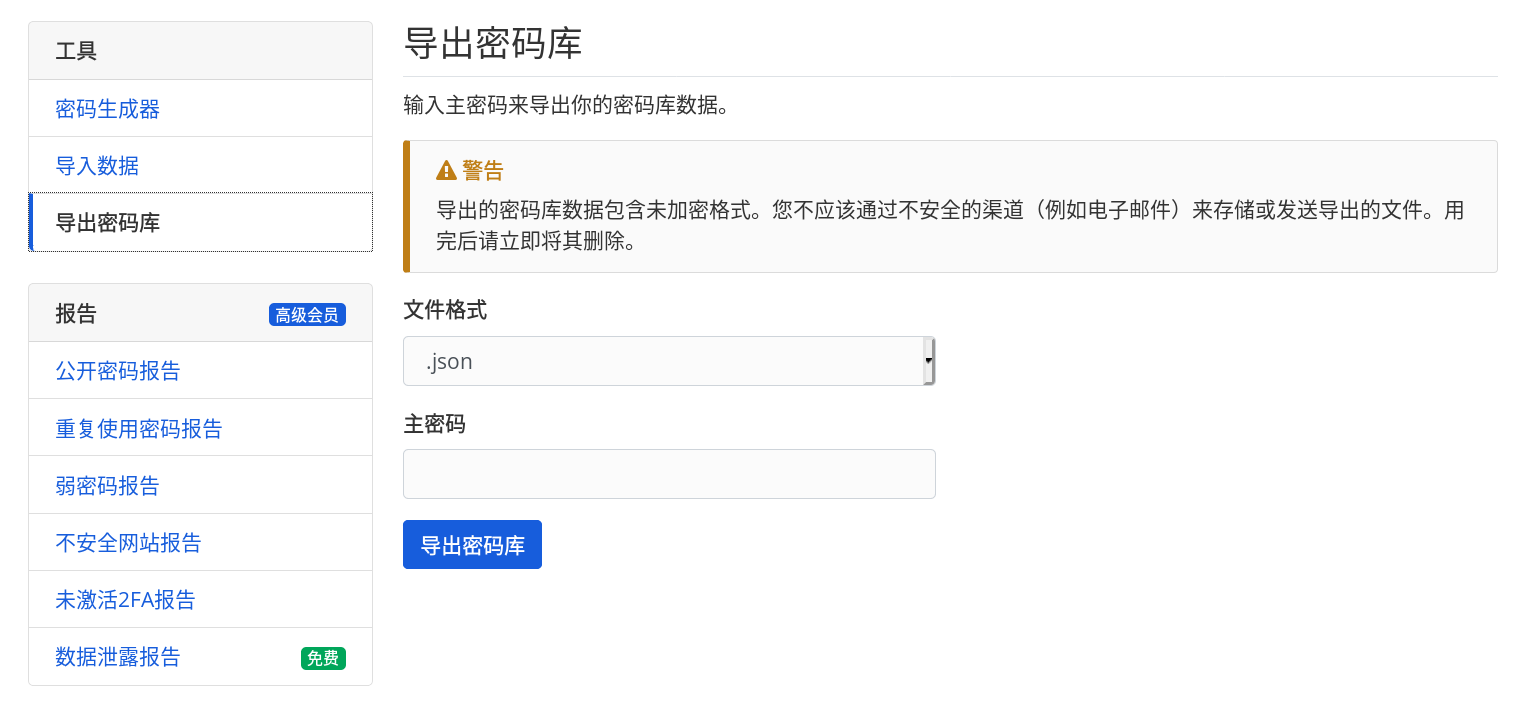Click the orange 警告 title text
Screen dimensions: 1535x714
tap(483, 171)
